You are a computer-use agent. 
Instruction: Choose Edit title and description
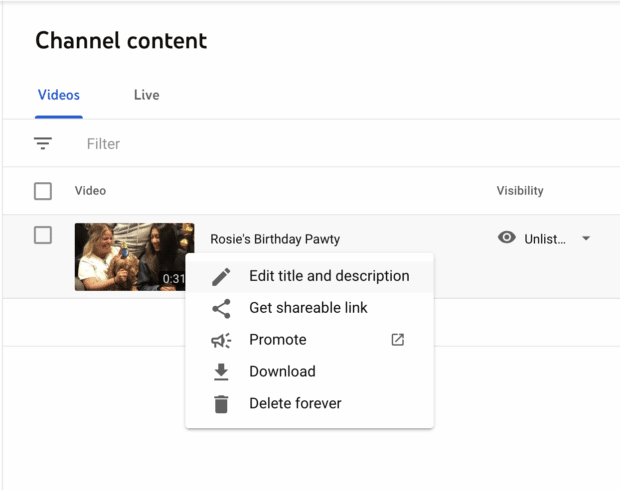[x=329, y=276]
